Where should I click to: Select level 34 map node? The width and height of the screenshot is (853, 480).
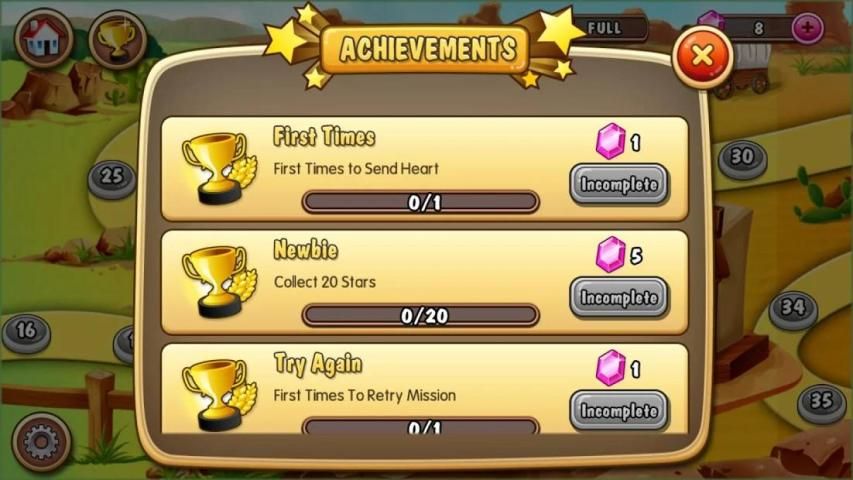click(793, 310)
